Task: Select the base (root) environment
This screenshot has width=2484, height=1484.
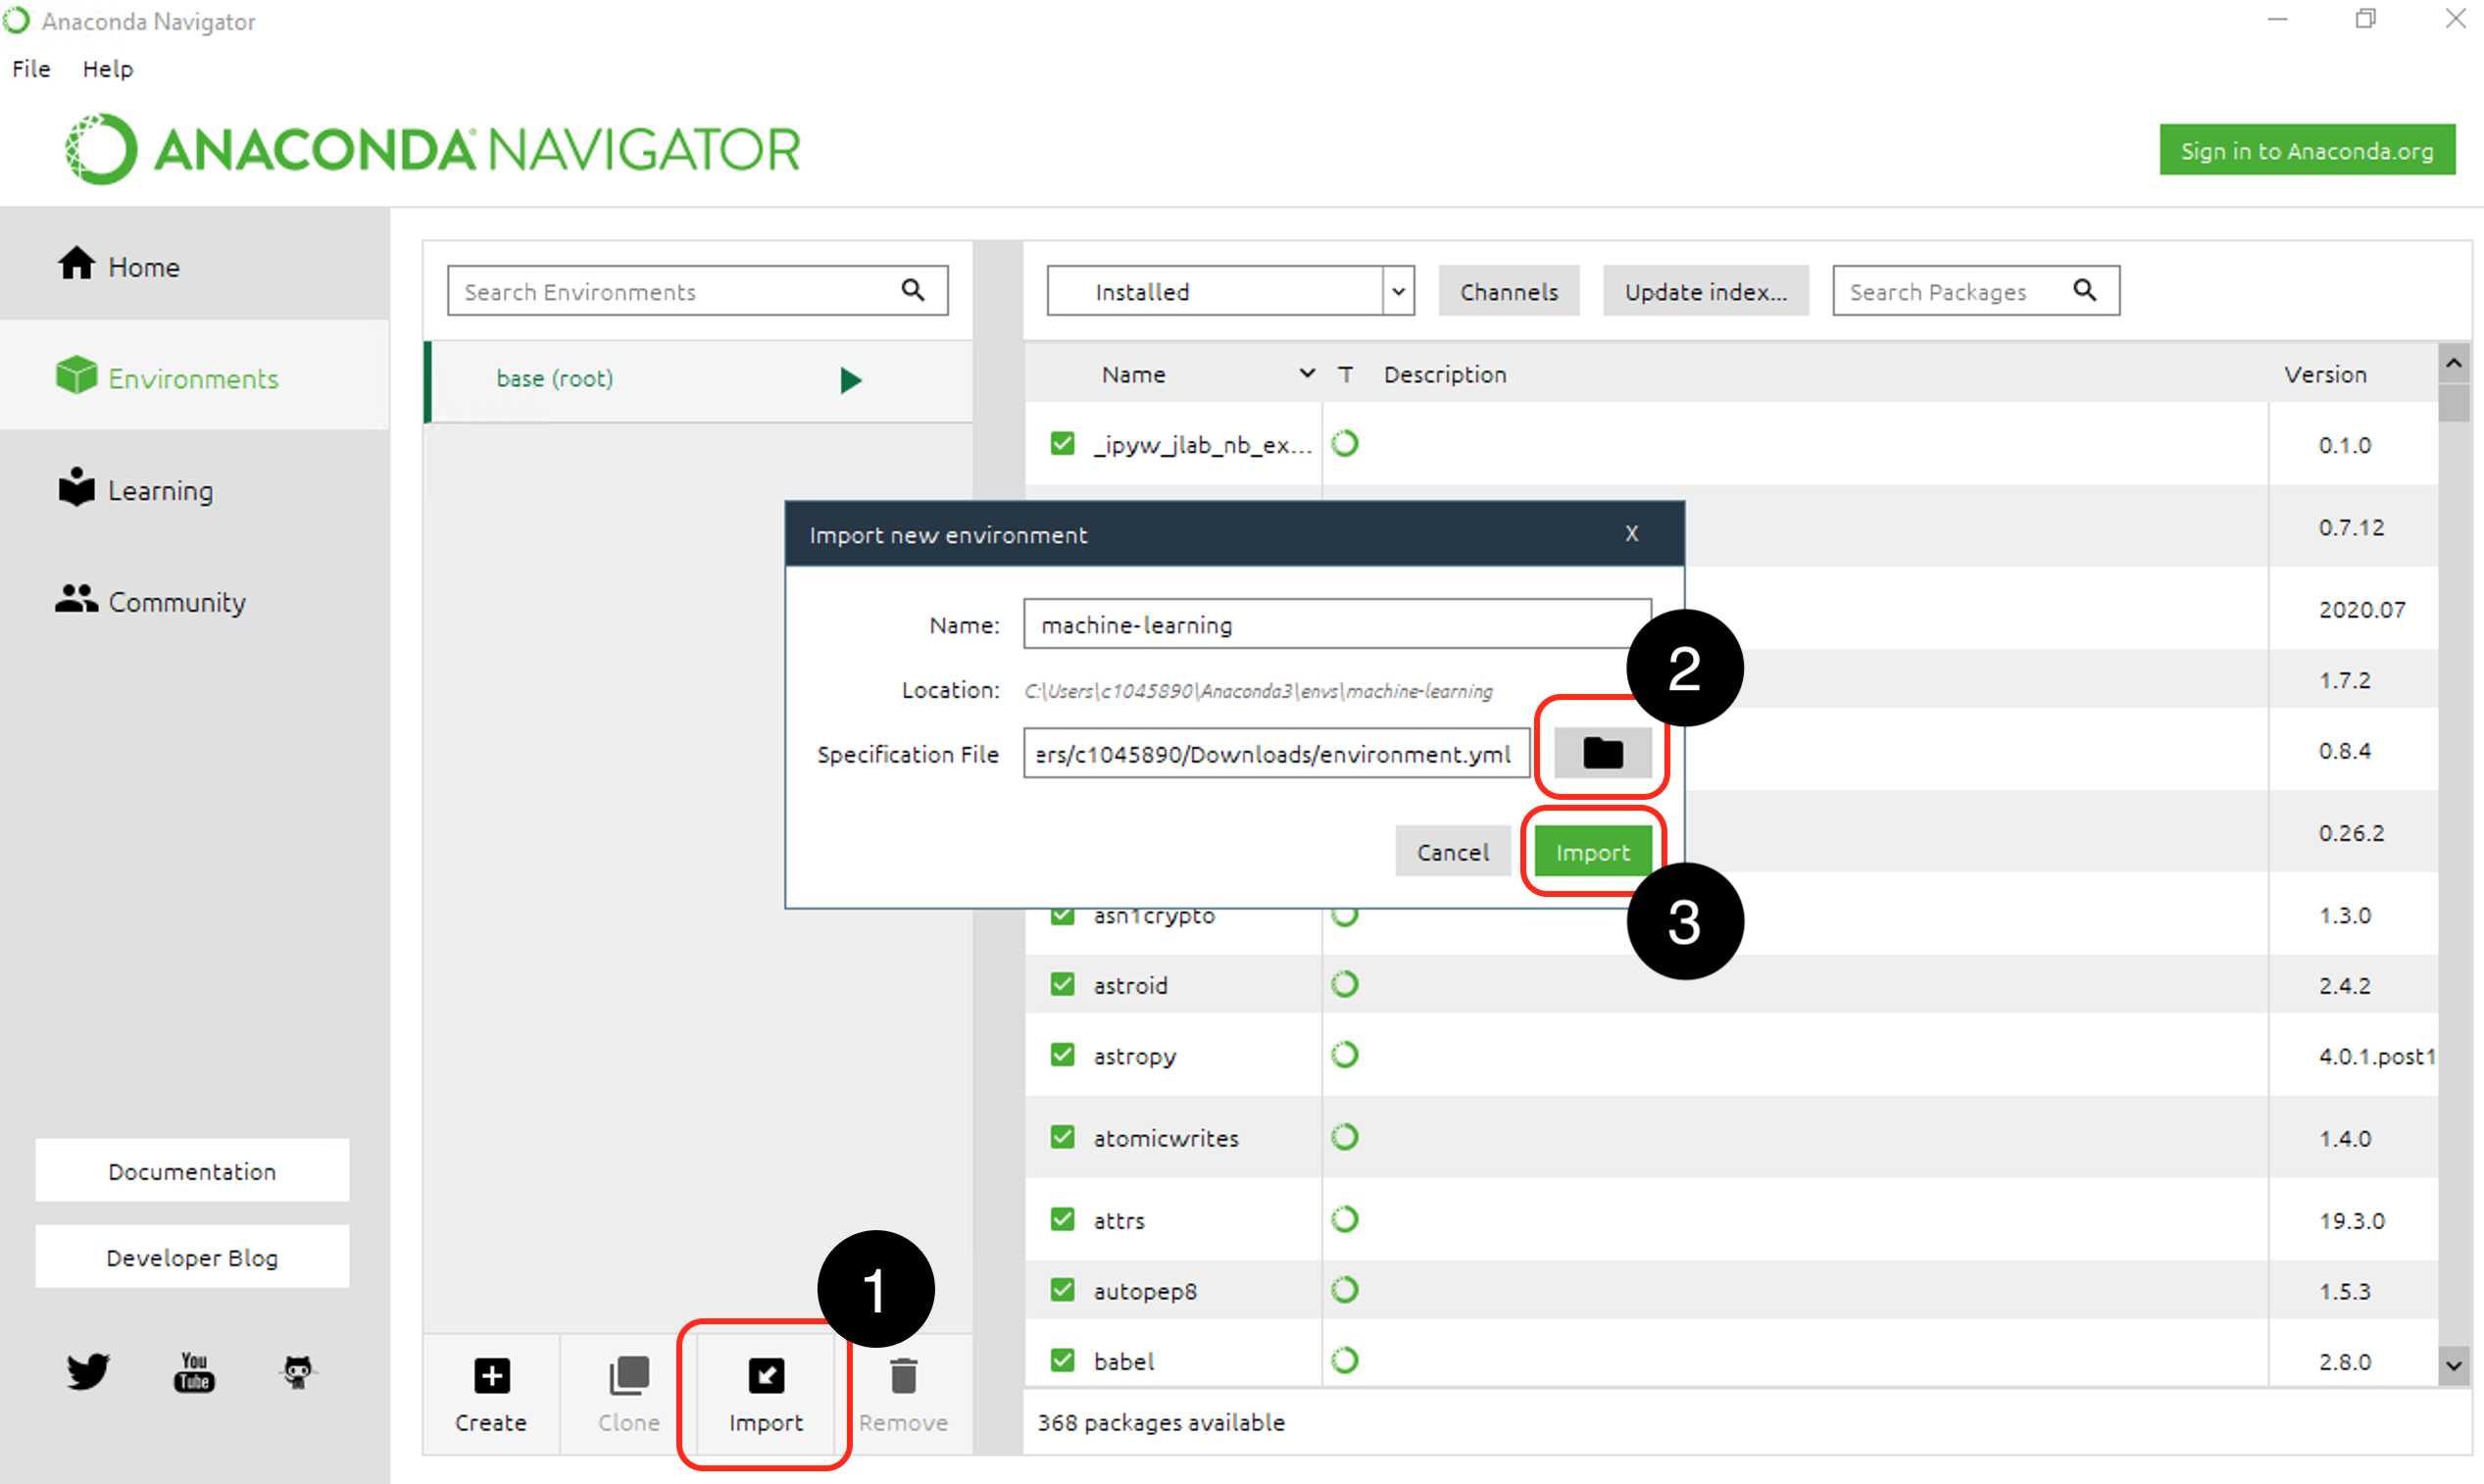Action: [x=699, y=380]
